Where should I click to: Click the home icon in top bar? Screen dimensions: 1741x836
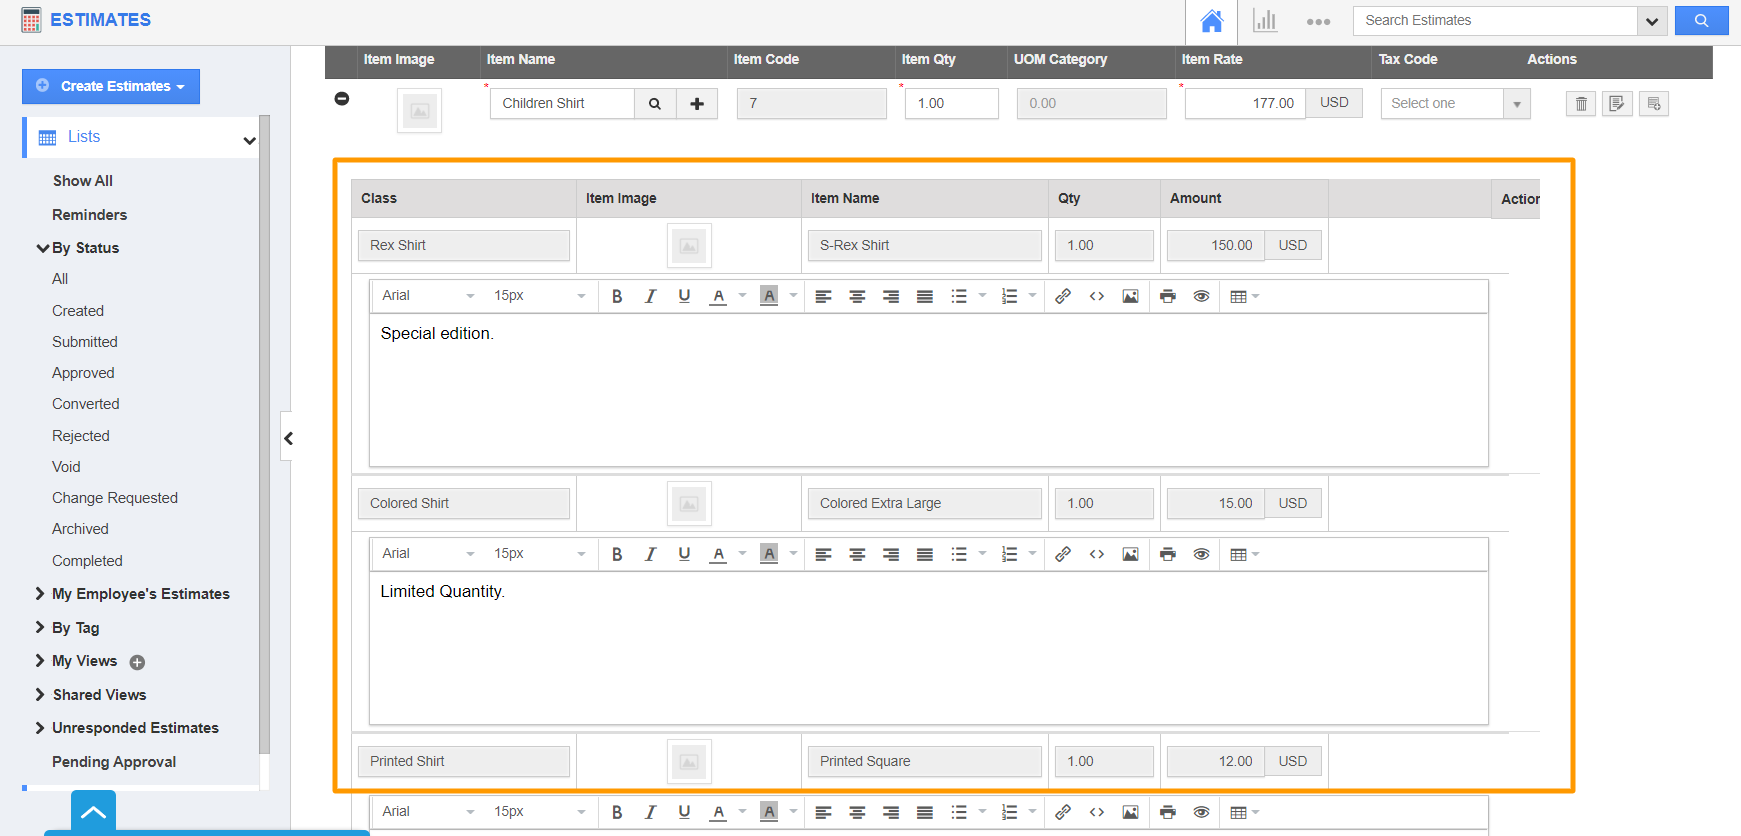1211,21
